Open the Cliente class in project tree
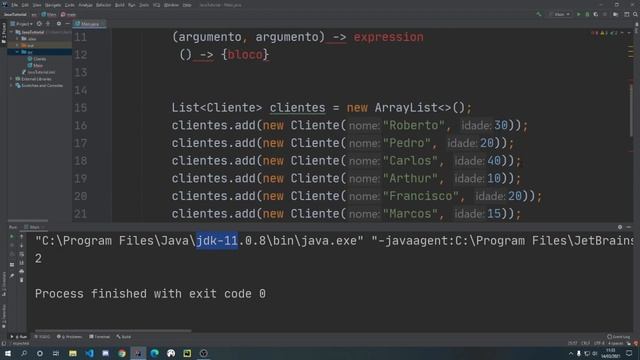 tap(37, 59)
